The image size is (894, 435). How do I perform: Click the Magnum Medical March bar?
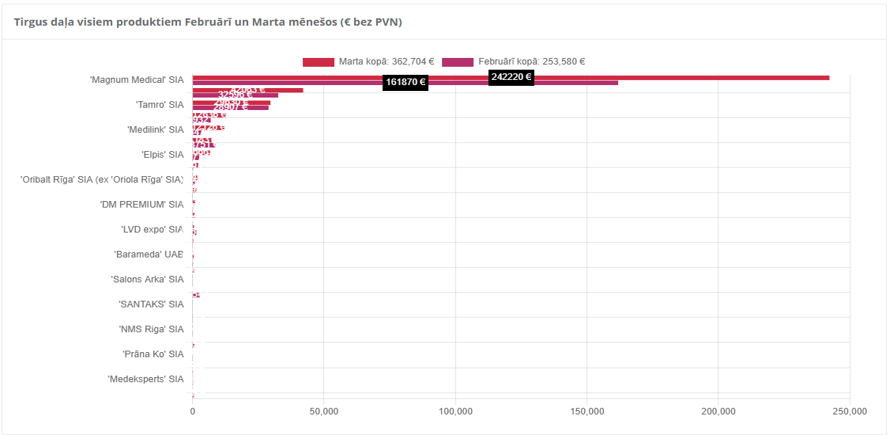tap(511, 78)
